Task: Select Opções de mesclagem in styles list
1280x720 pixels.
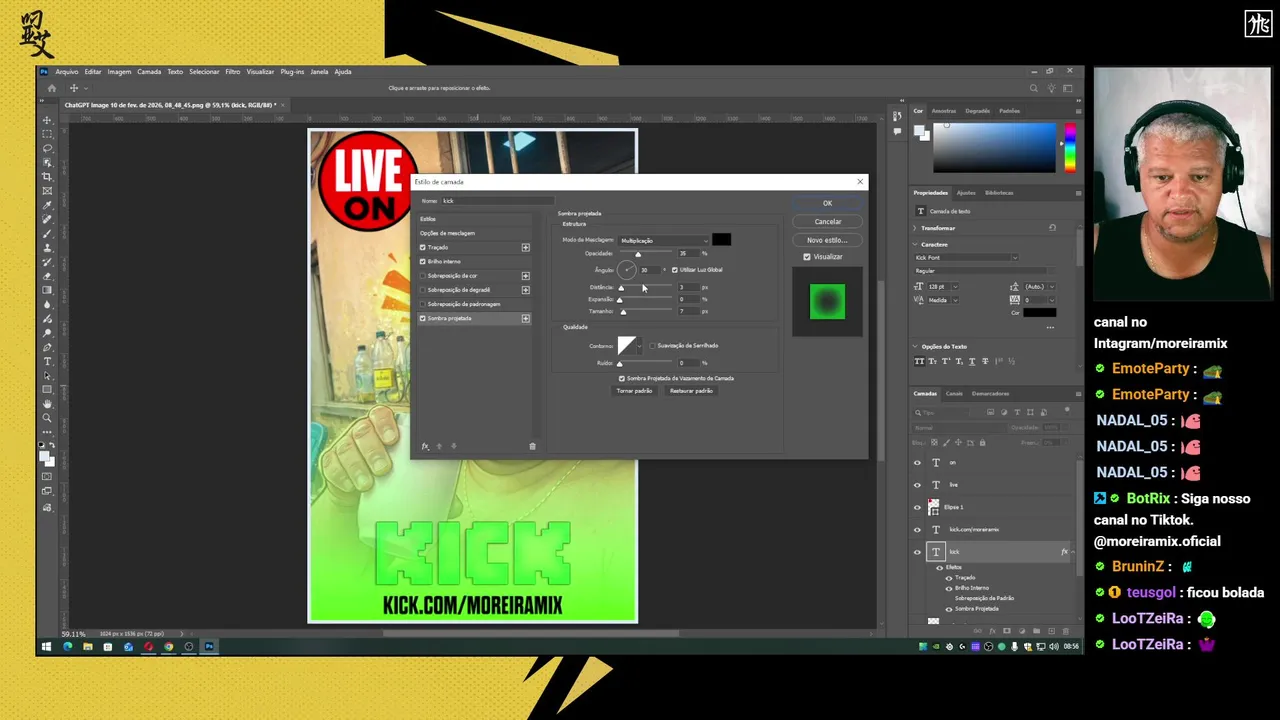Action: point(447,233)
